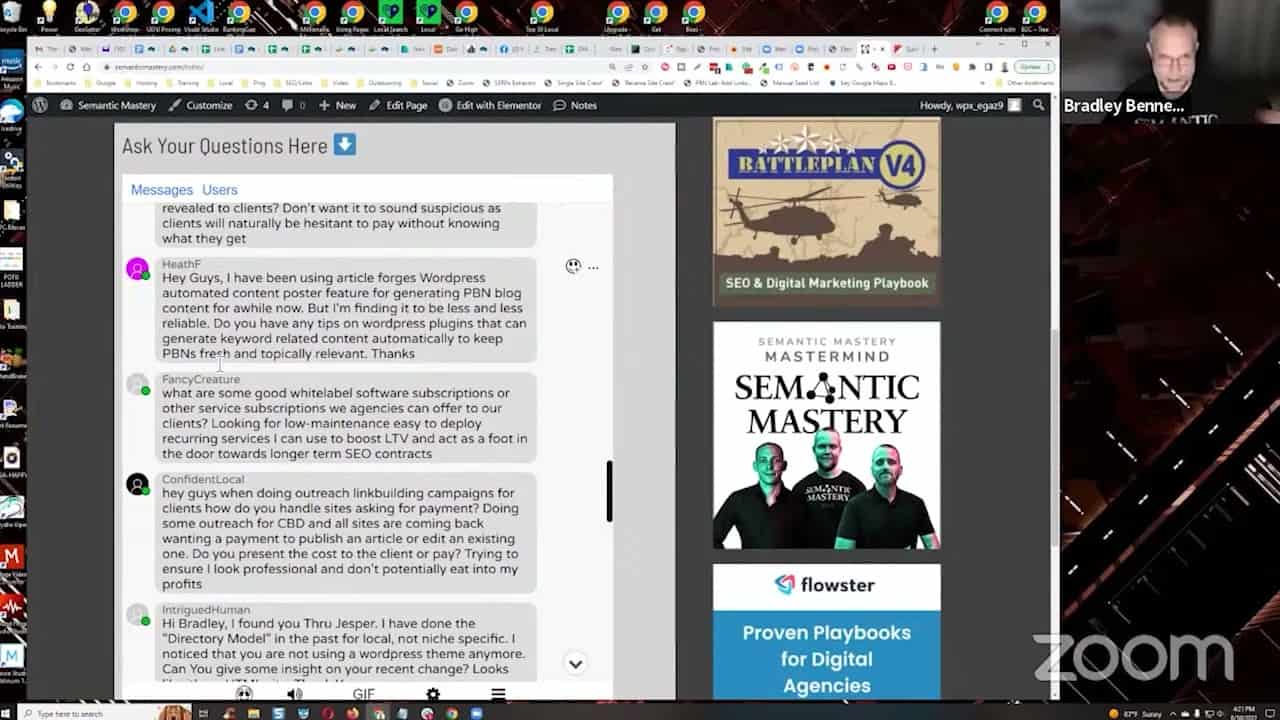
Task: Click the Opera icon in taskbar
Action: click(328, 713)
